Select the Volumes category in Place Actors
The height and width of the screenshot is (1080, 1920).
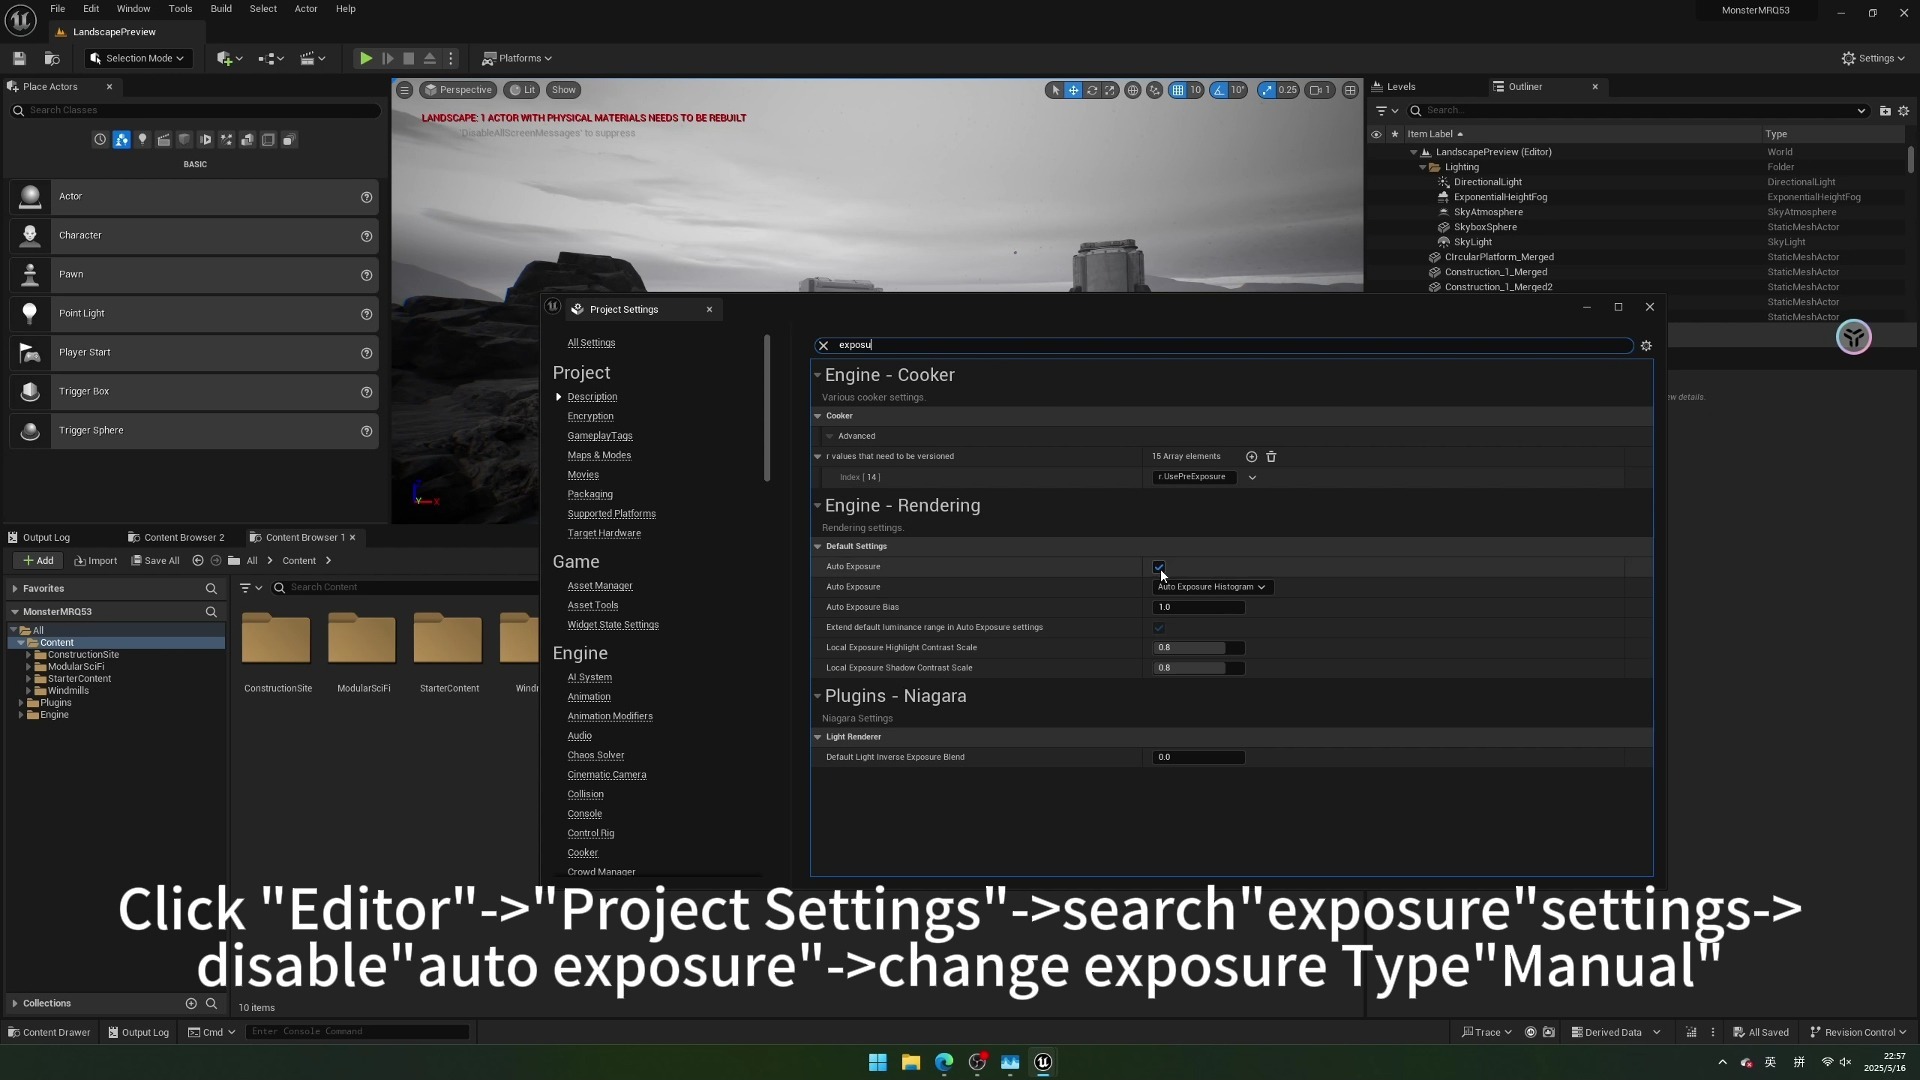tap(269, 140)
